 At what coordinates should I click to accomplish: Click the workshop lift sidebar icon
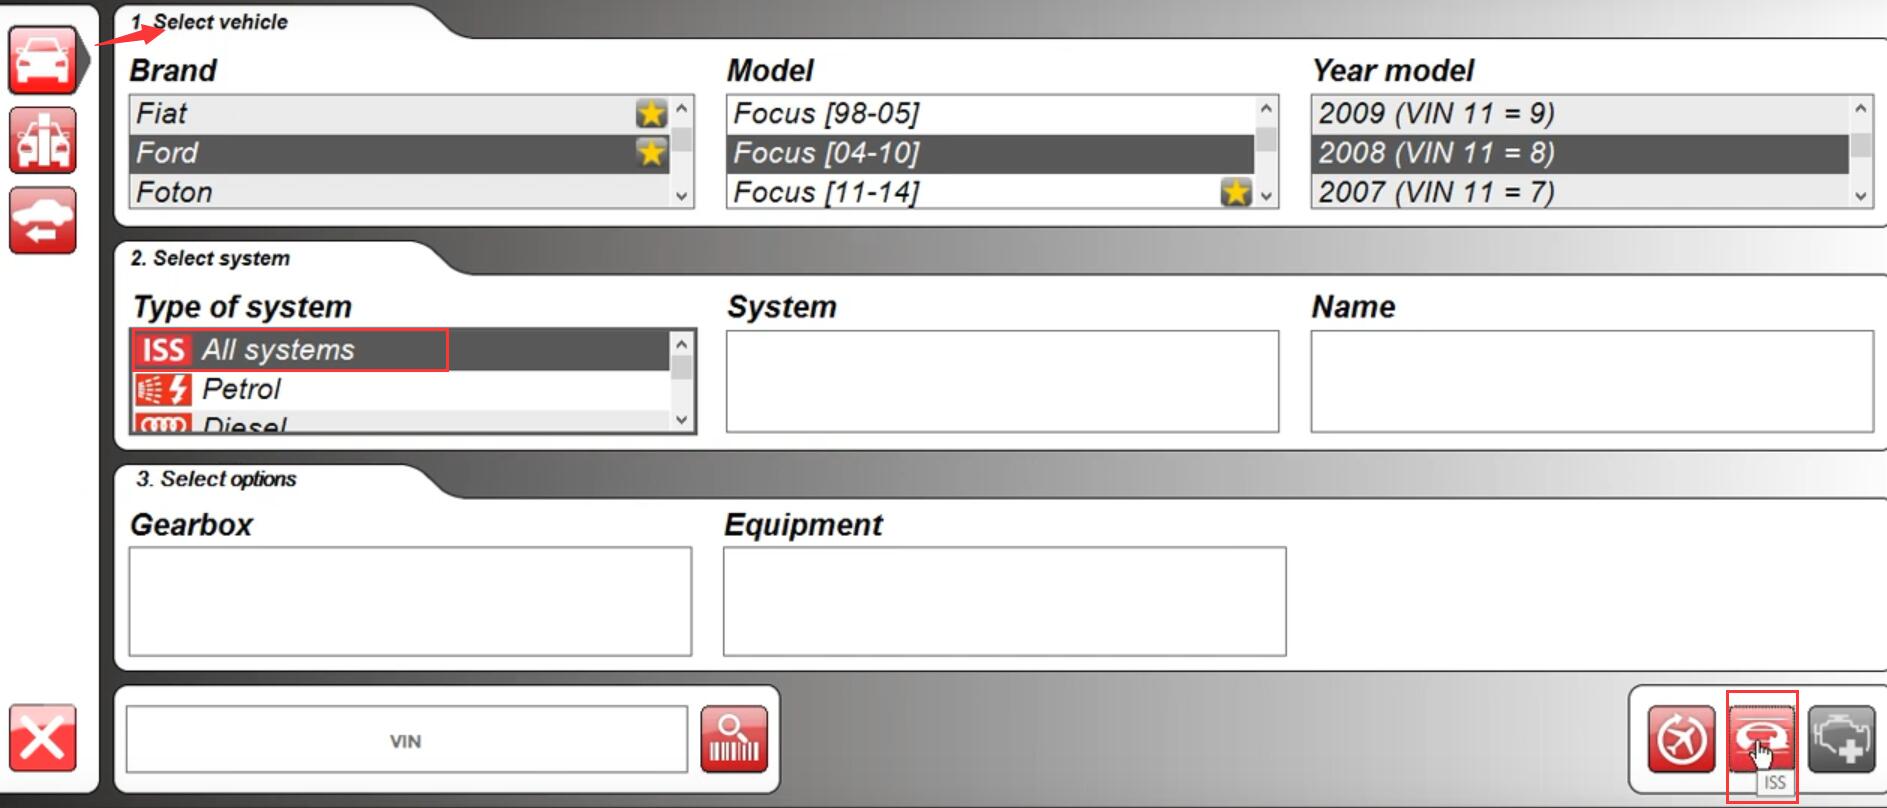[x=42, y=140]
